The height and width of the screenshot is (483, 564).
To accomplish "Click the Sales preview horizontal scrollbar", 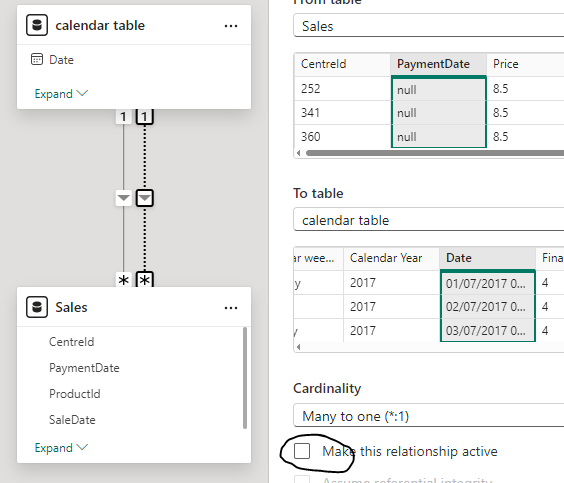I will (x=435, y=153).
